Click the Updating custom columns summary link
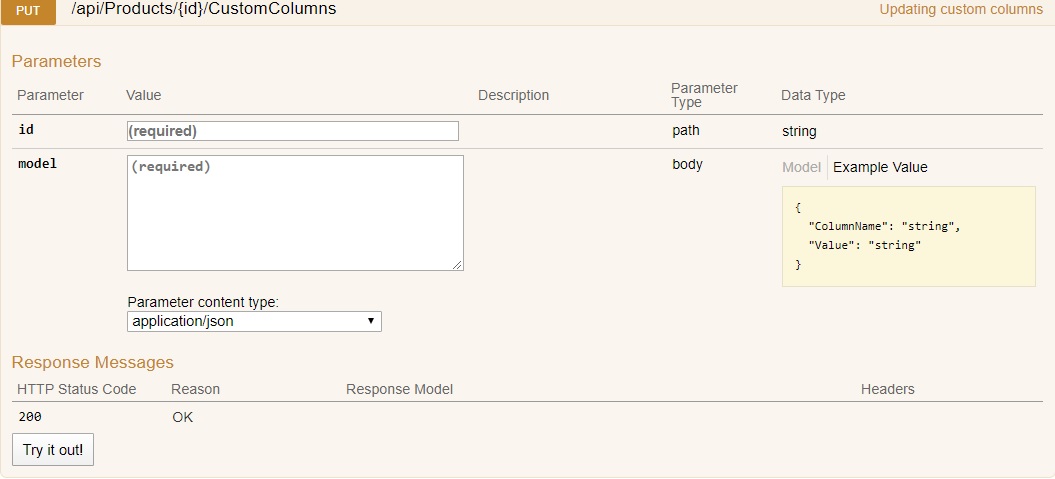 (961, 9)
